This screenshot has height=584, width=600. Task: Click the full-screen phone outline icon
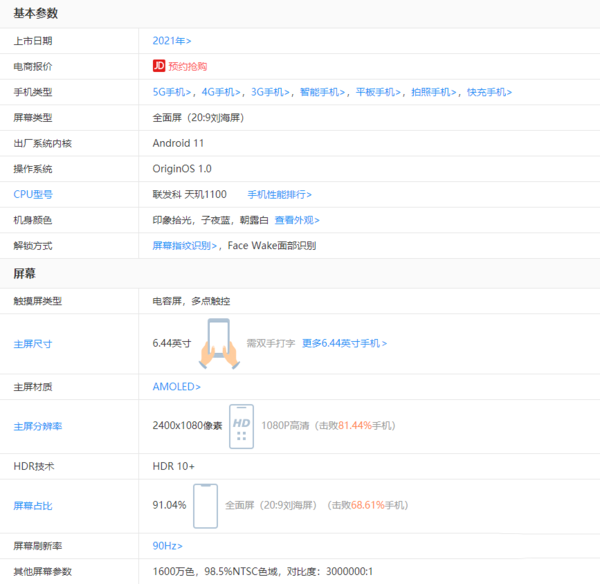205,505
